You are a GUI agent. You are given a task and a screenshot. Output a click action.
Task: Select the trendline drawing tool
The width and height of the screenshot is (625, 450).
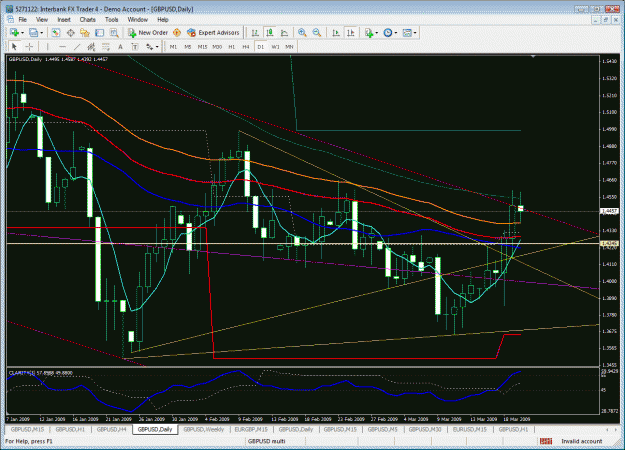click(77, 47)
